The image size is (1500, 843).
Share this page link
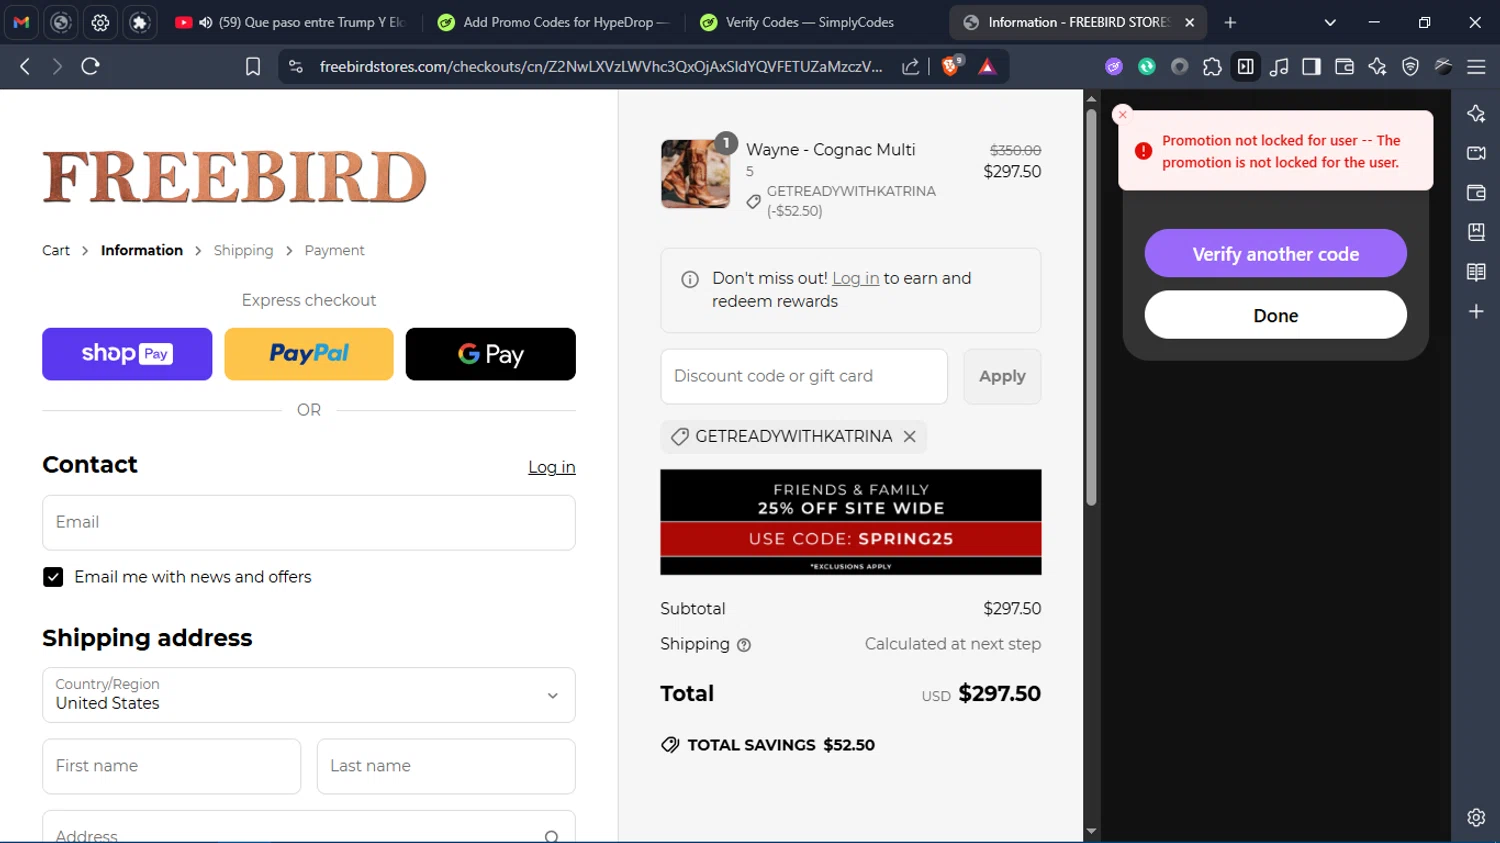pos(910,66)
